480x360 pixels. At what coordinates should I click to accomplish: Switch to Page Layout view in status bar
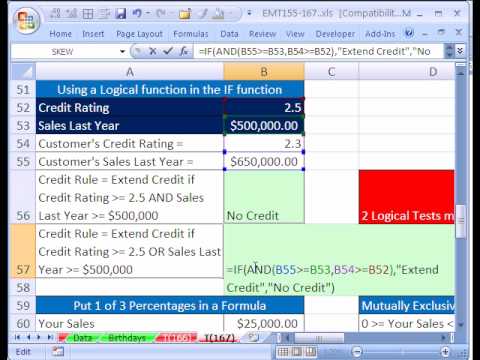coord(297,351)
